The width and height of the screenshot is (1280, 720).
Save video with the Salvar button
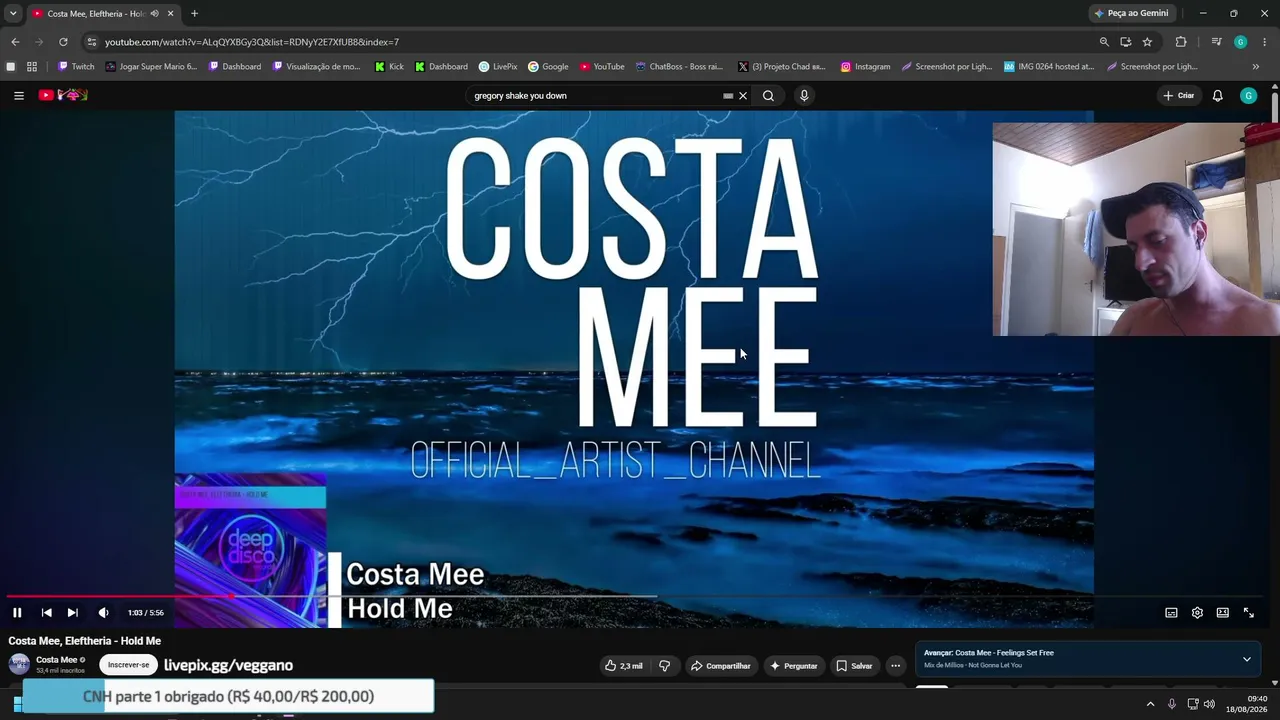pos(855,665)
